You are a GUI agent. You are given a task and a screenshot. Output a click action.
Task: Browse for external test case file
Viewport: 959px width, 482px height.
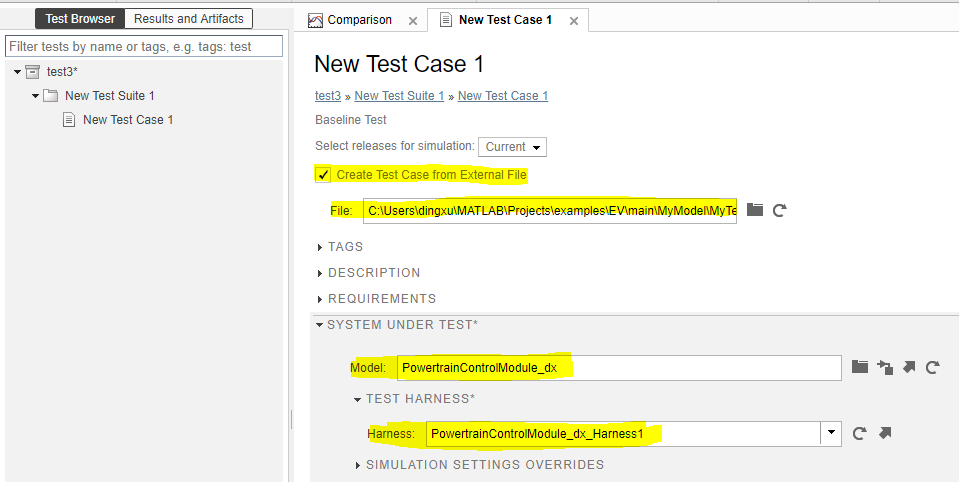[755, 210]
